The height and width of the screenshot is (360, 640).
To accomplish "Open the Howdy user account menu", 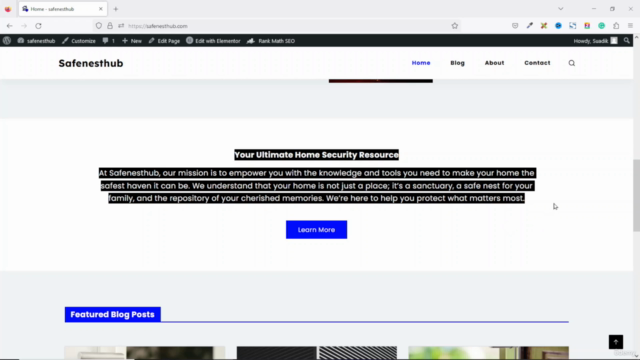I will (x=596, y=41).
